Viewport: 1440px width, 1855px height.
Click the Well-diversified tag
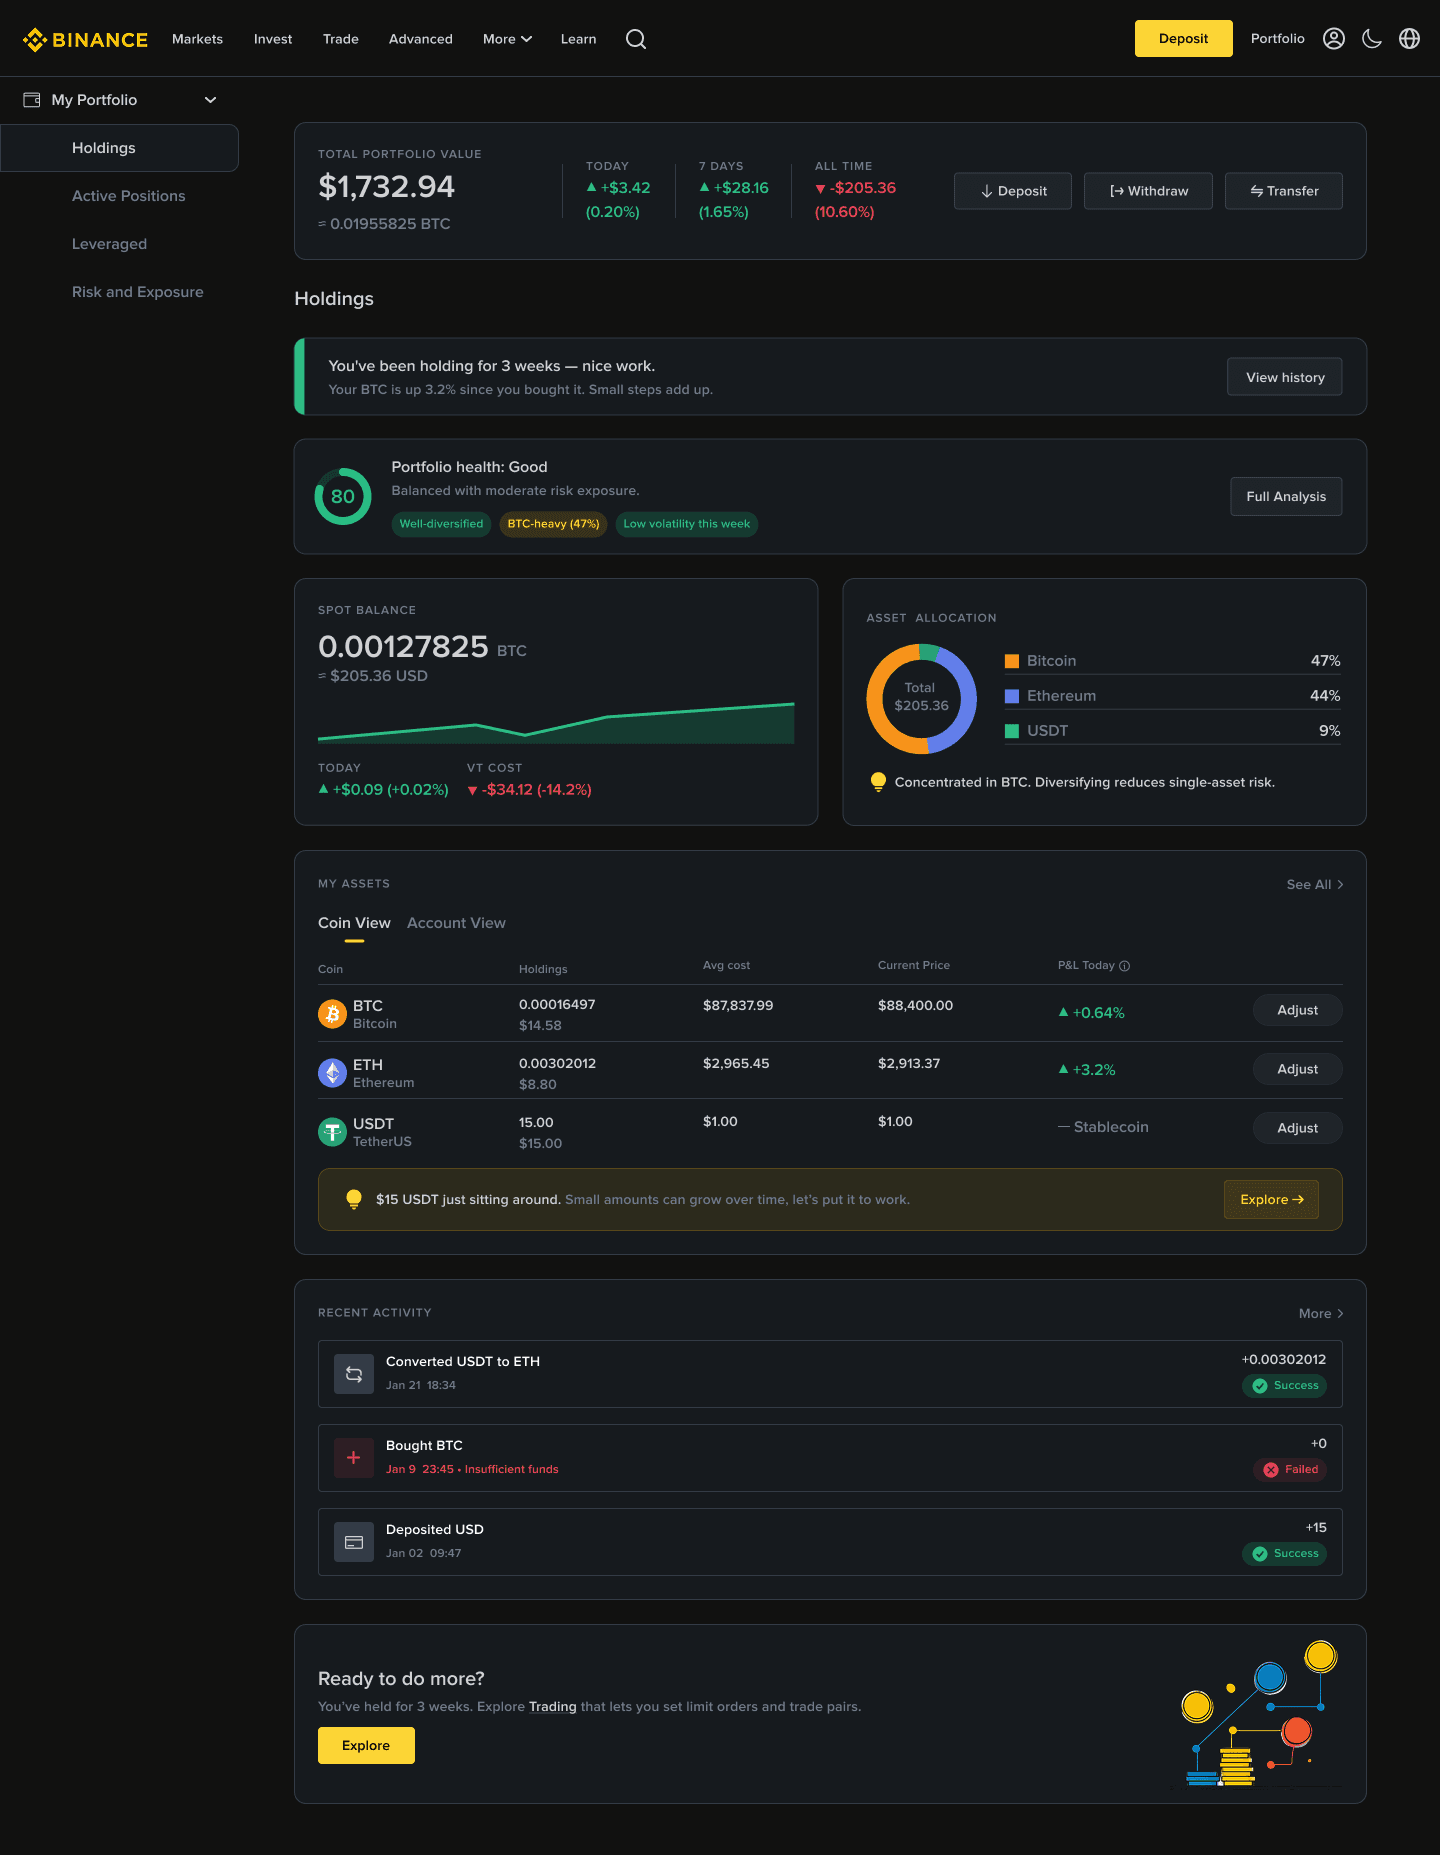[x=441, y=524]
